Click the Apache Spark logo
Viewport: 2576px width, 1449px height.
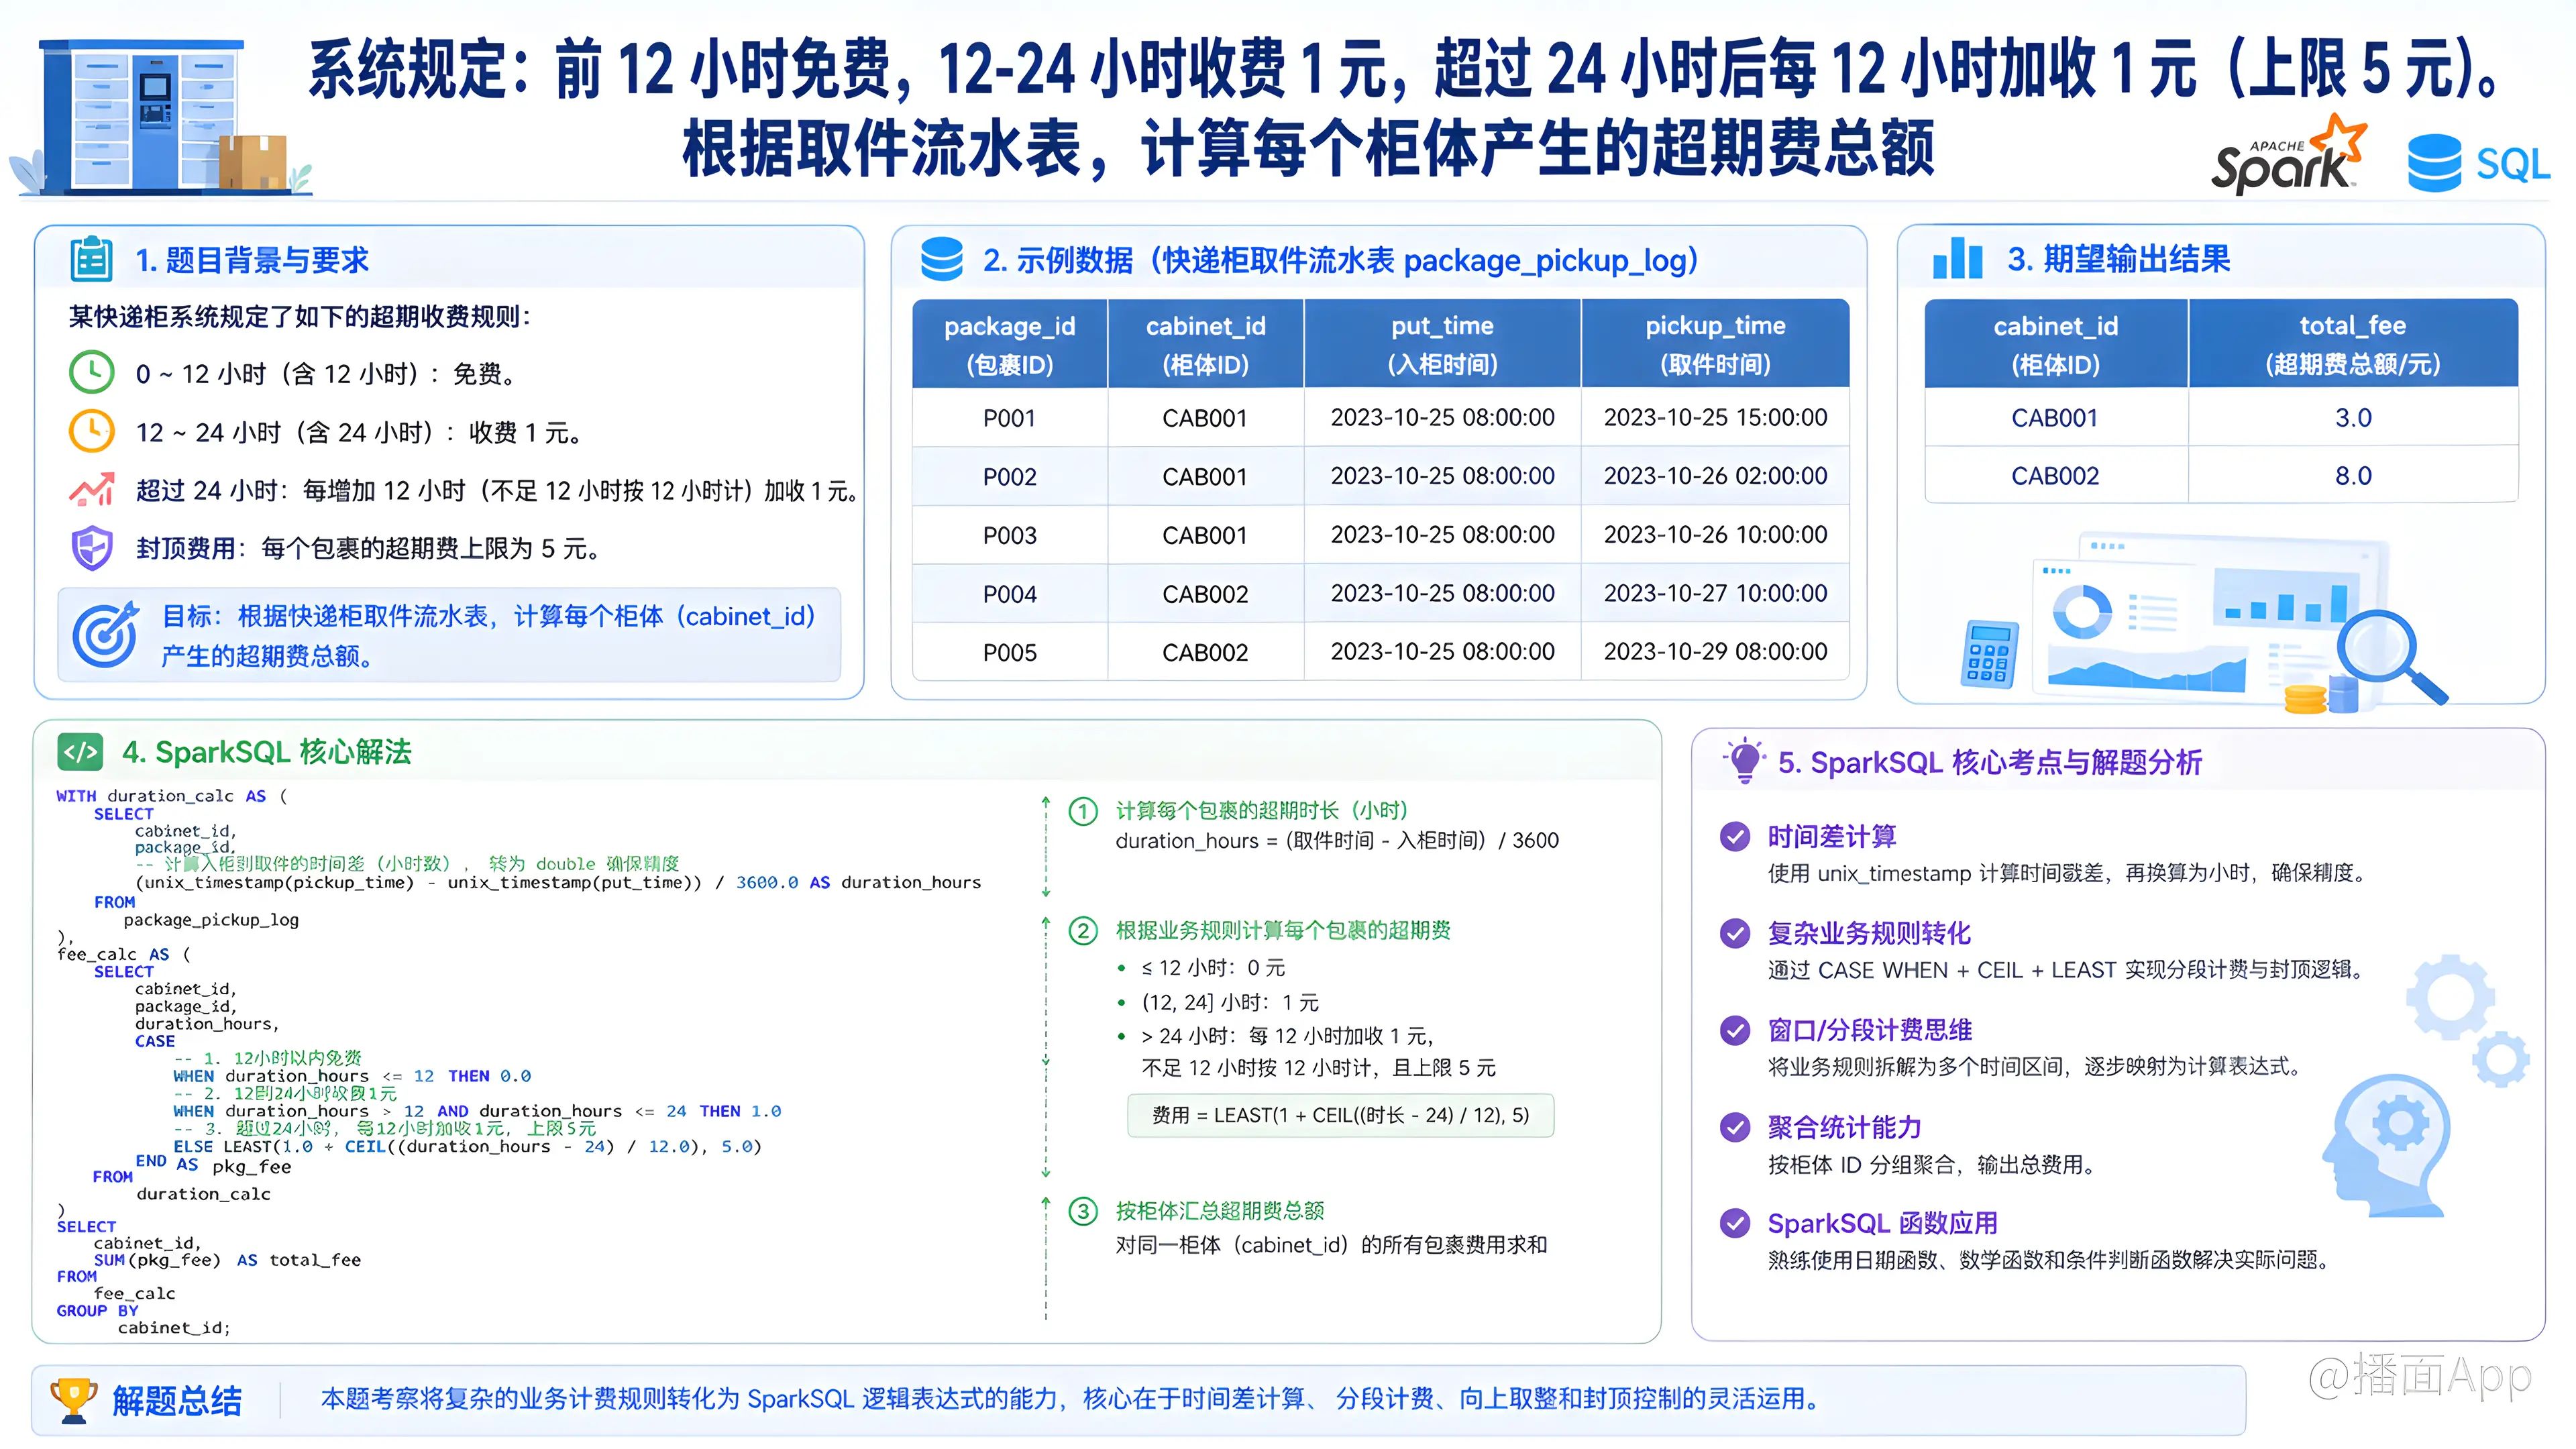pos(2288,155)
